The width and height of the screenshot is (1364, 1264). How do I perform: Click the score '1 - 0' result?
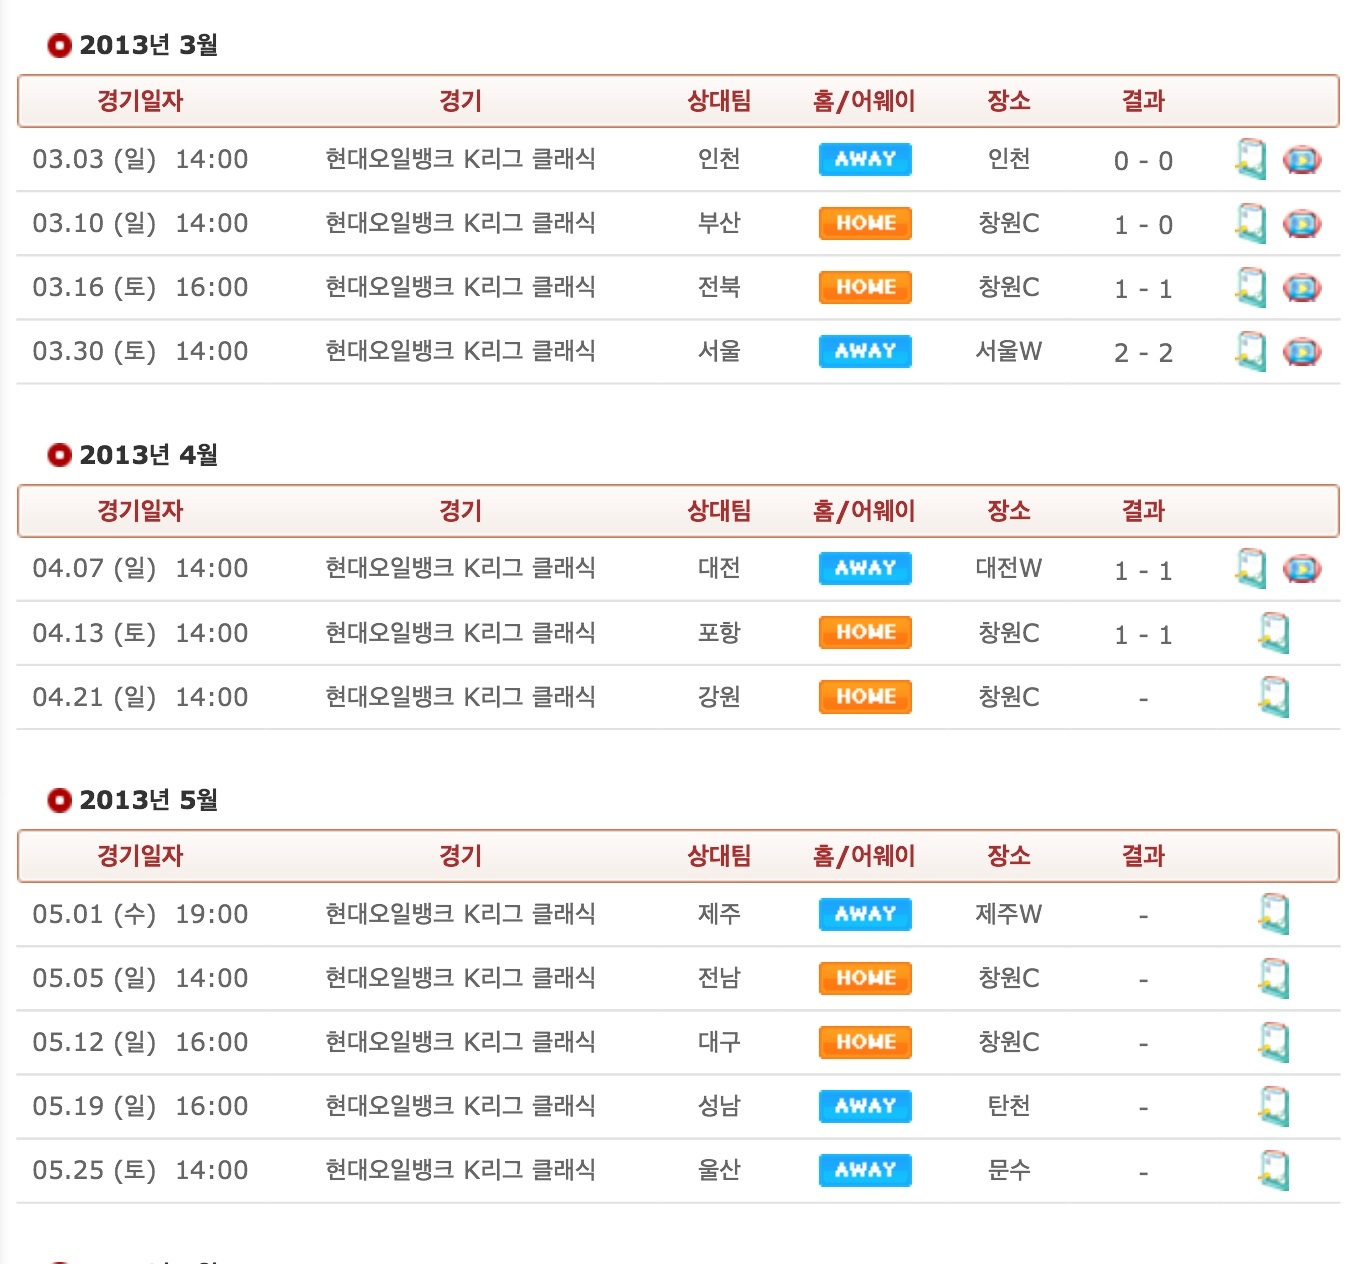(1143, 225)
